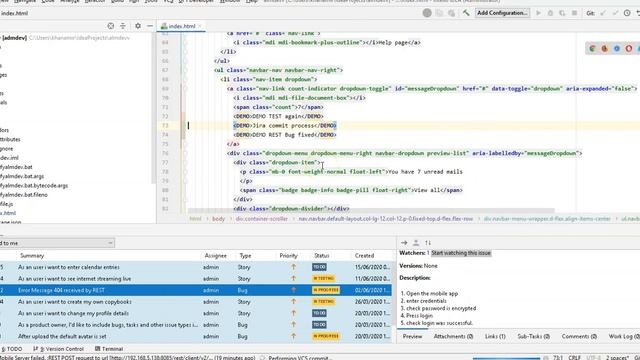
Task: Click code line 'DEMO REST Bug fixed'
Action: (x=285, y=135)
